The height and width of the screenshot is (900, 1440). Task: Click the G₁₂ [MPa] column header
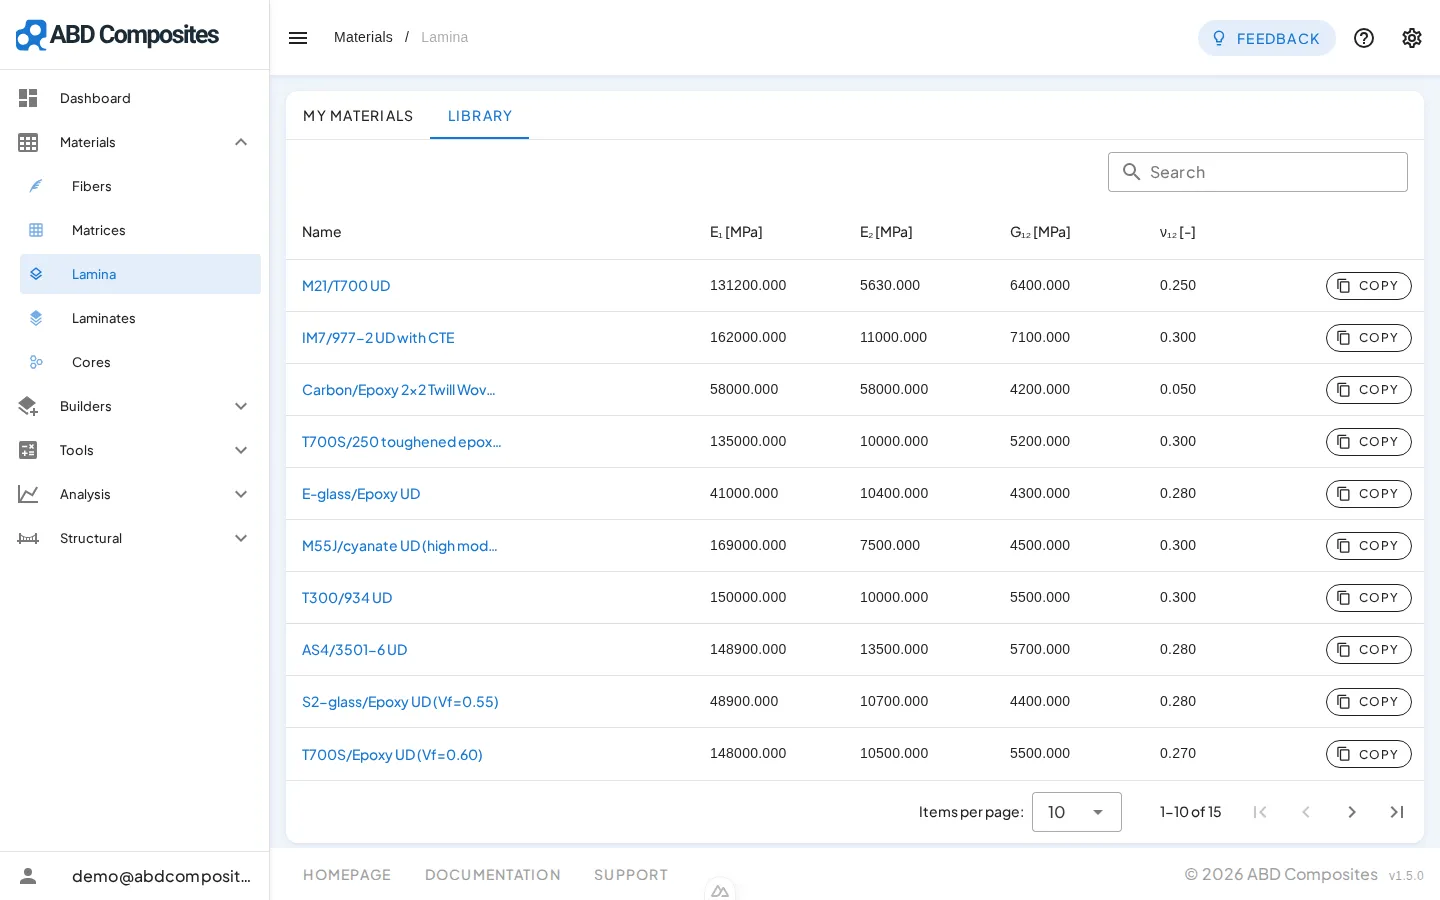(1040, 232)
